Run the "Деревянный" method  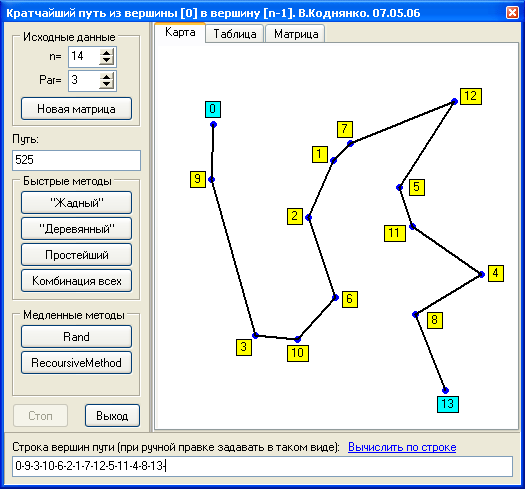point(76,229)
